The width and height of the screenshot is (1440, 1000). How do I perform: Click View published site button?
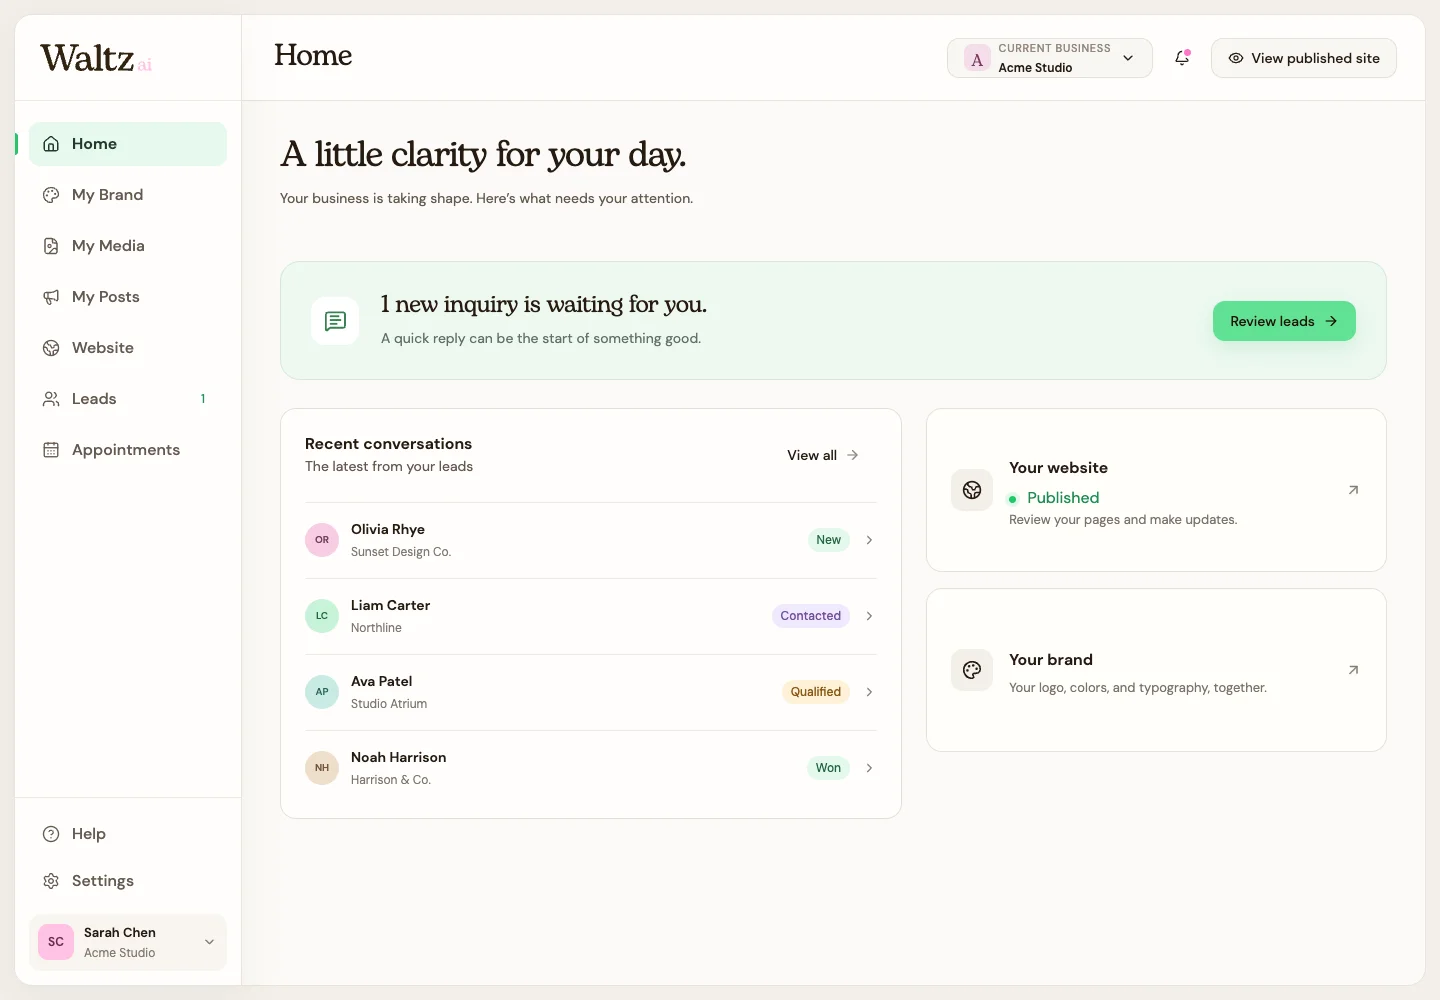1304,58
